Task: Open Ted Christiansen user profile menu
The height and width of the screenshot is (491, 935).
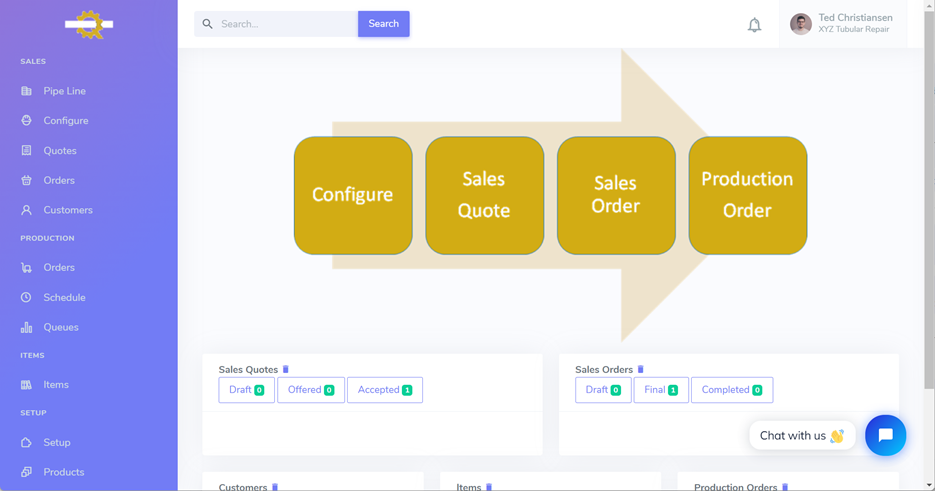Action: point(842,24)
